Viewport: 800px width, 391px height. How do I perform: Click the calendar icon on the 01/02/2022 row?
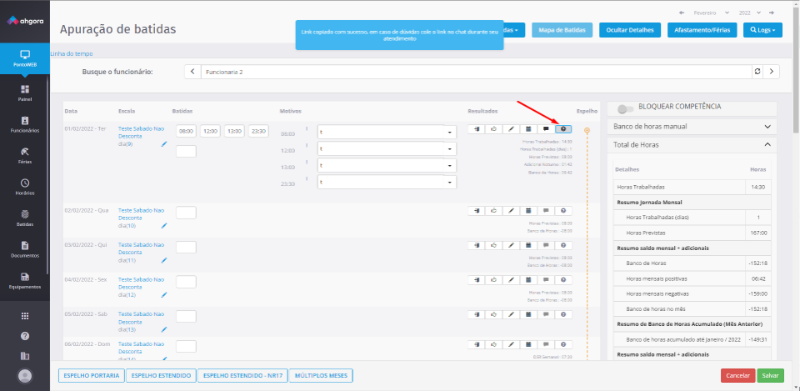click(529, 129)
